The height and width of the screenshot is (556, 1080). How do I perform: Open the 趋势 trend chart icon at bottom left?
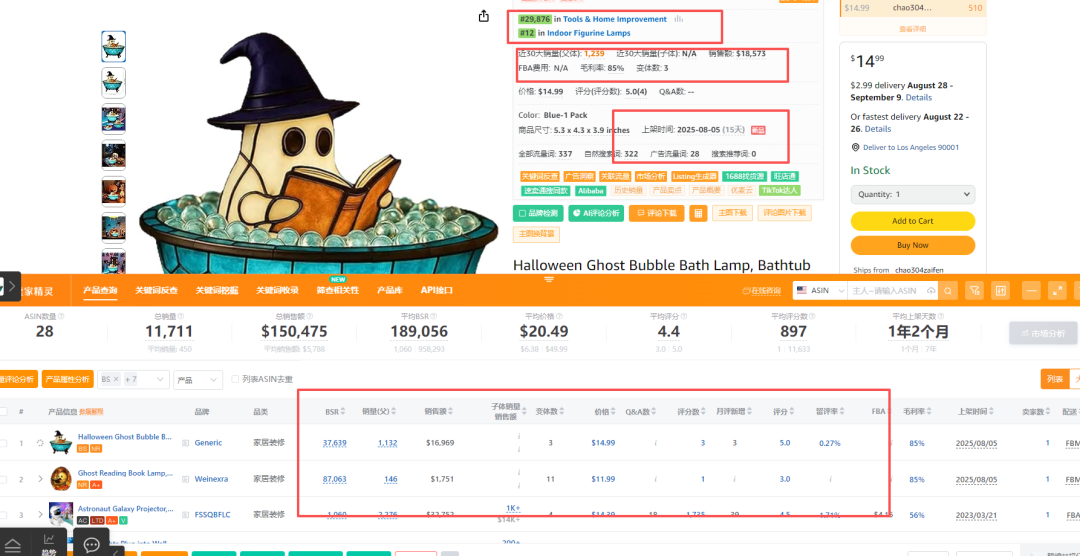49,541
